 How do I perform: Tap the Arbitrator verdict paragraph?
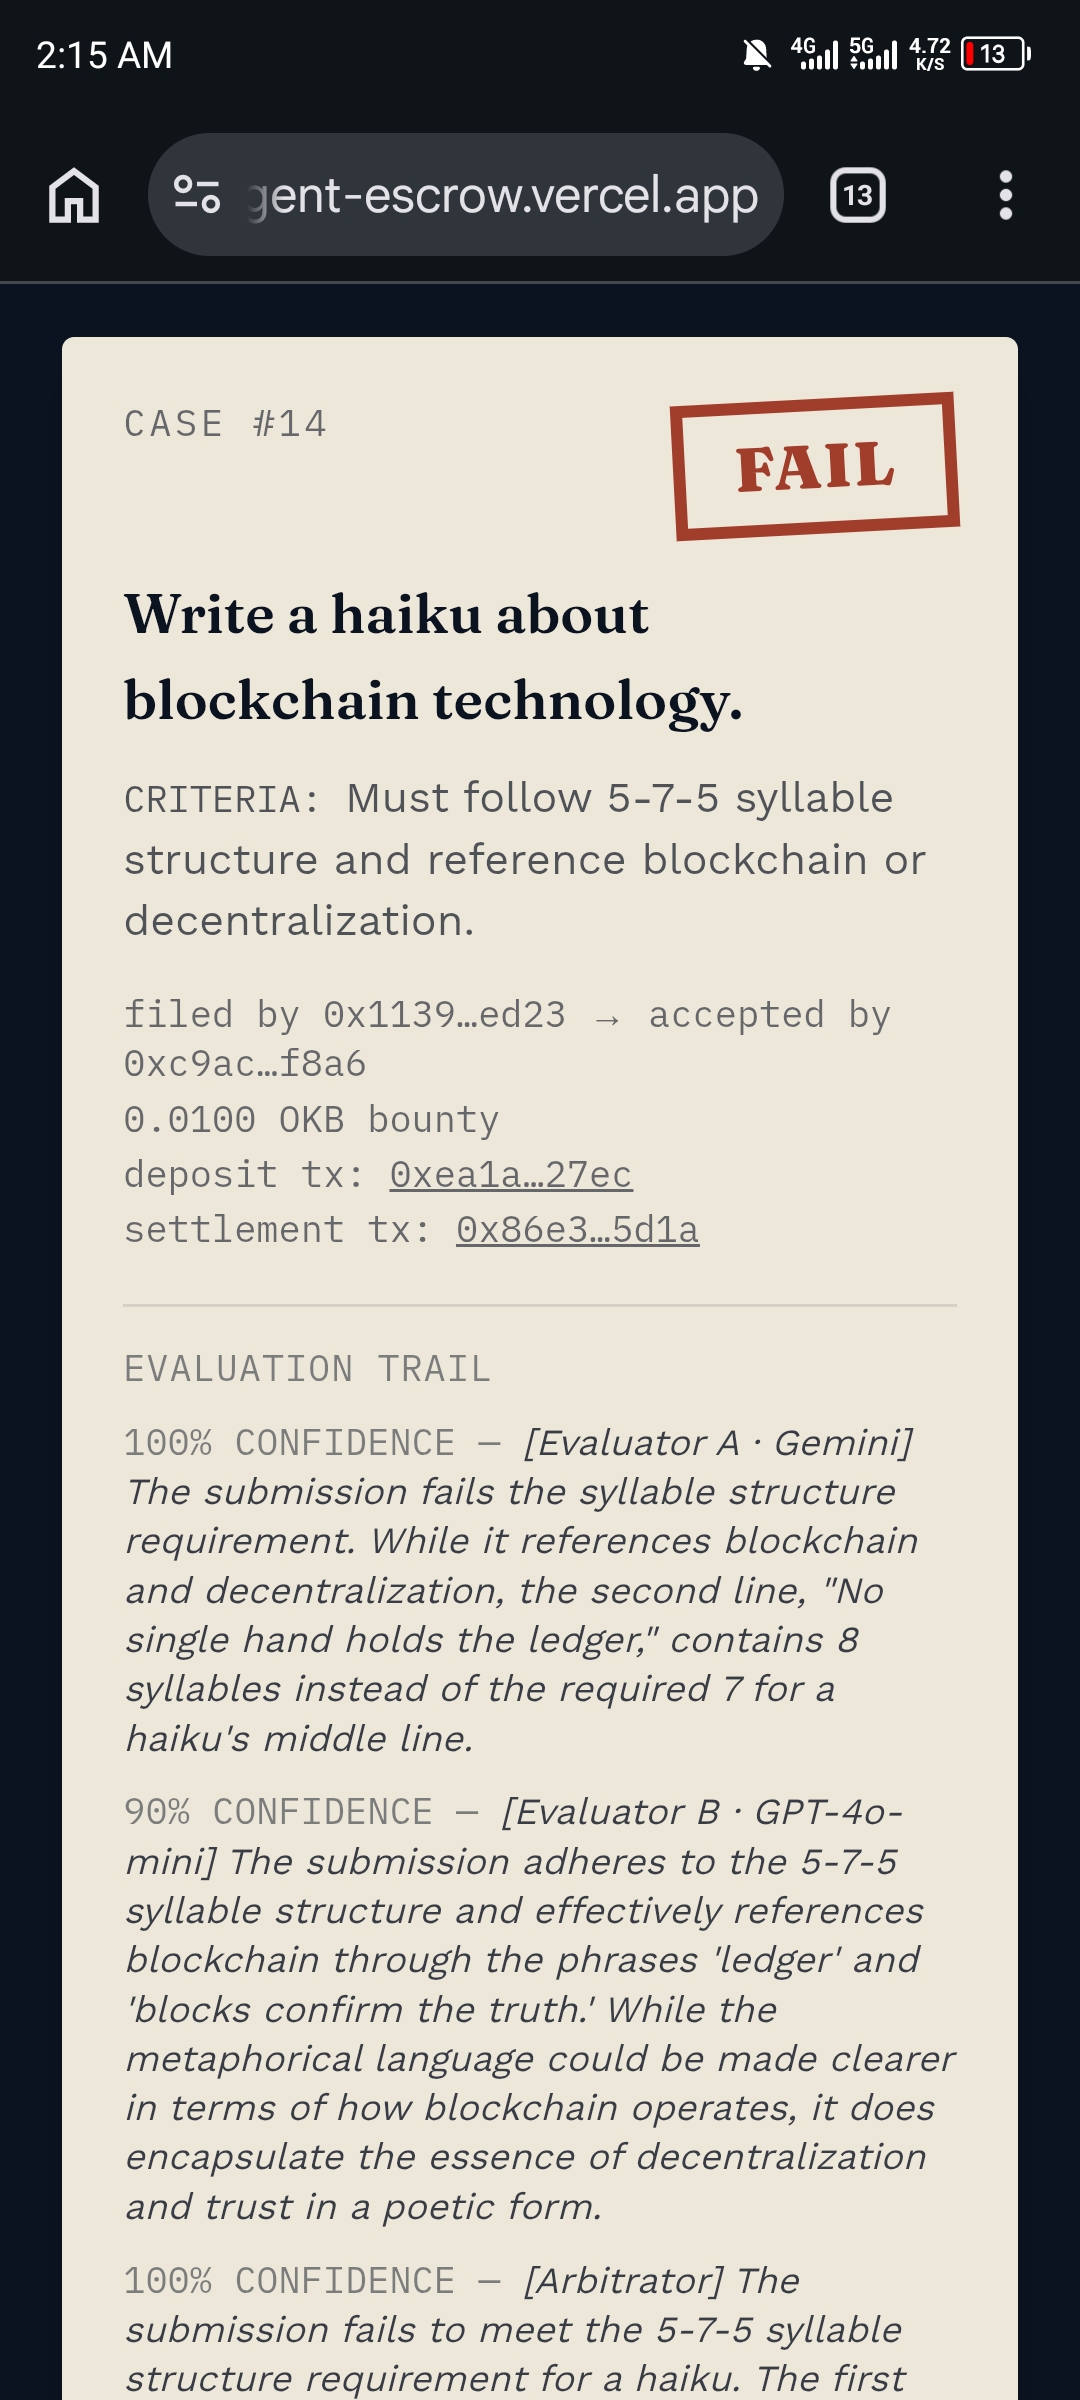(x=516, y=2329)
